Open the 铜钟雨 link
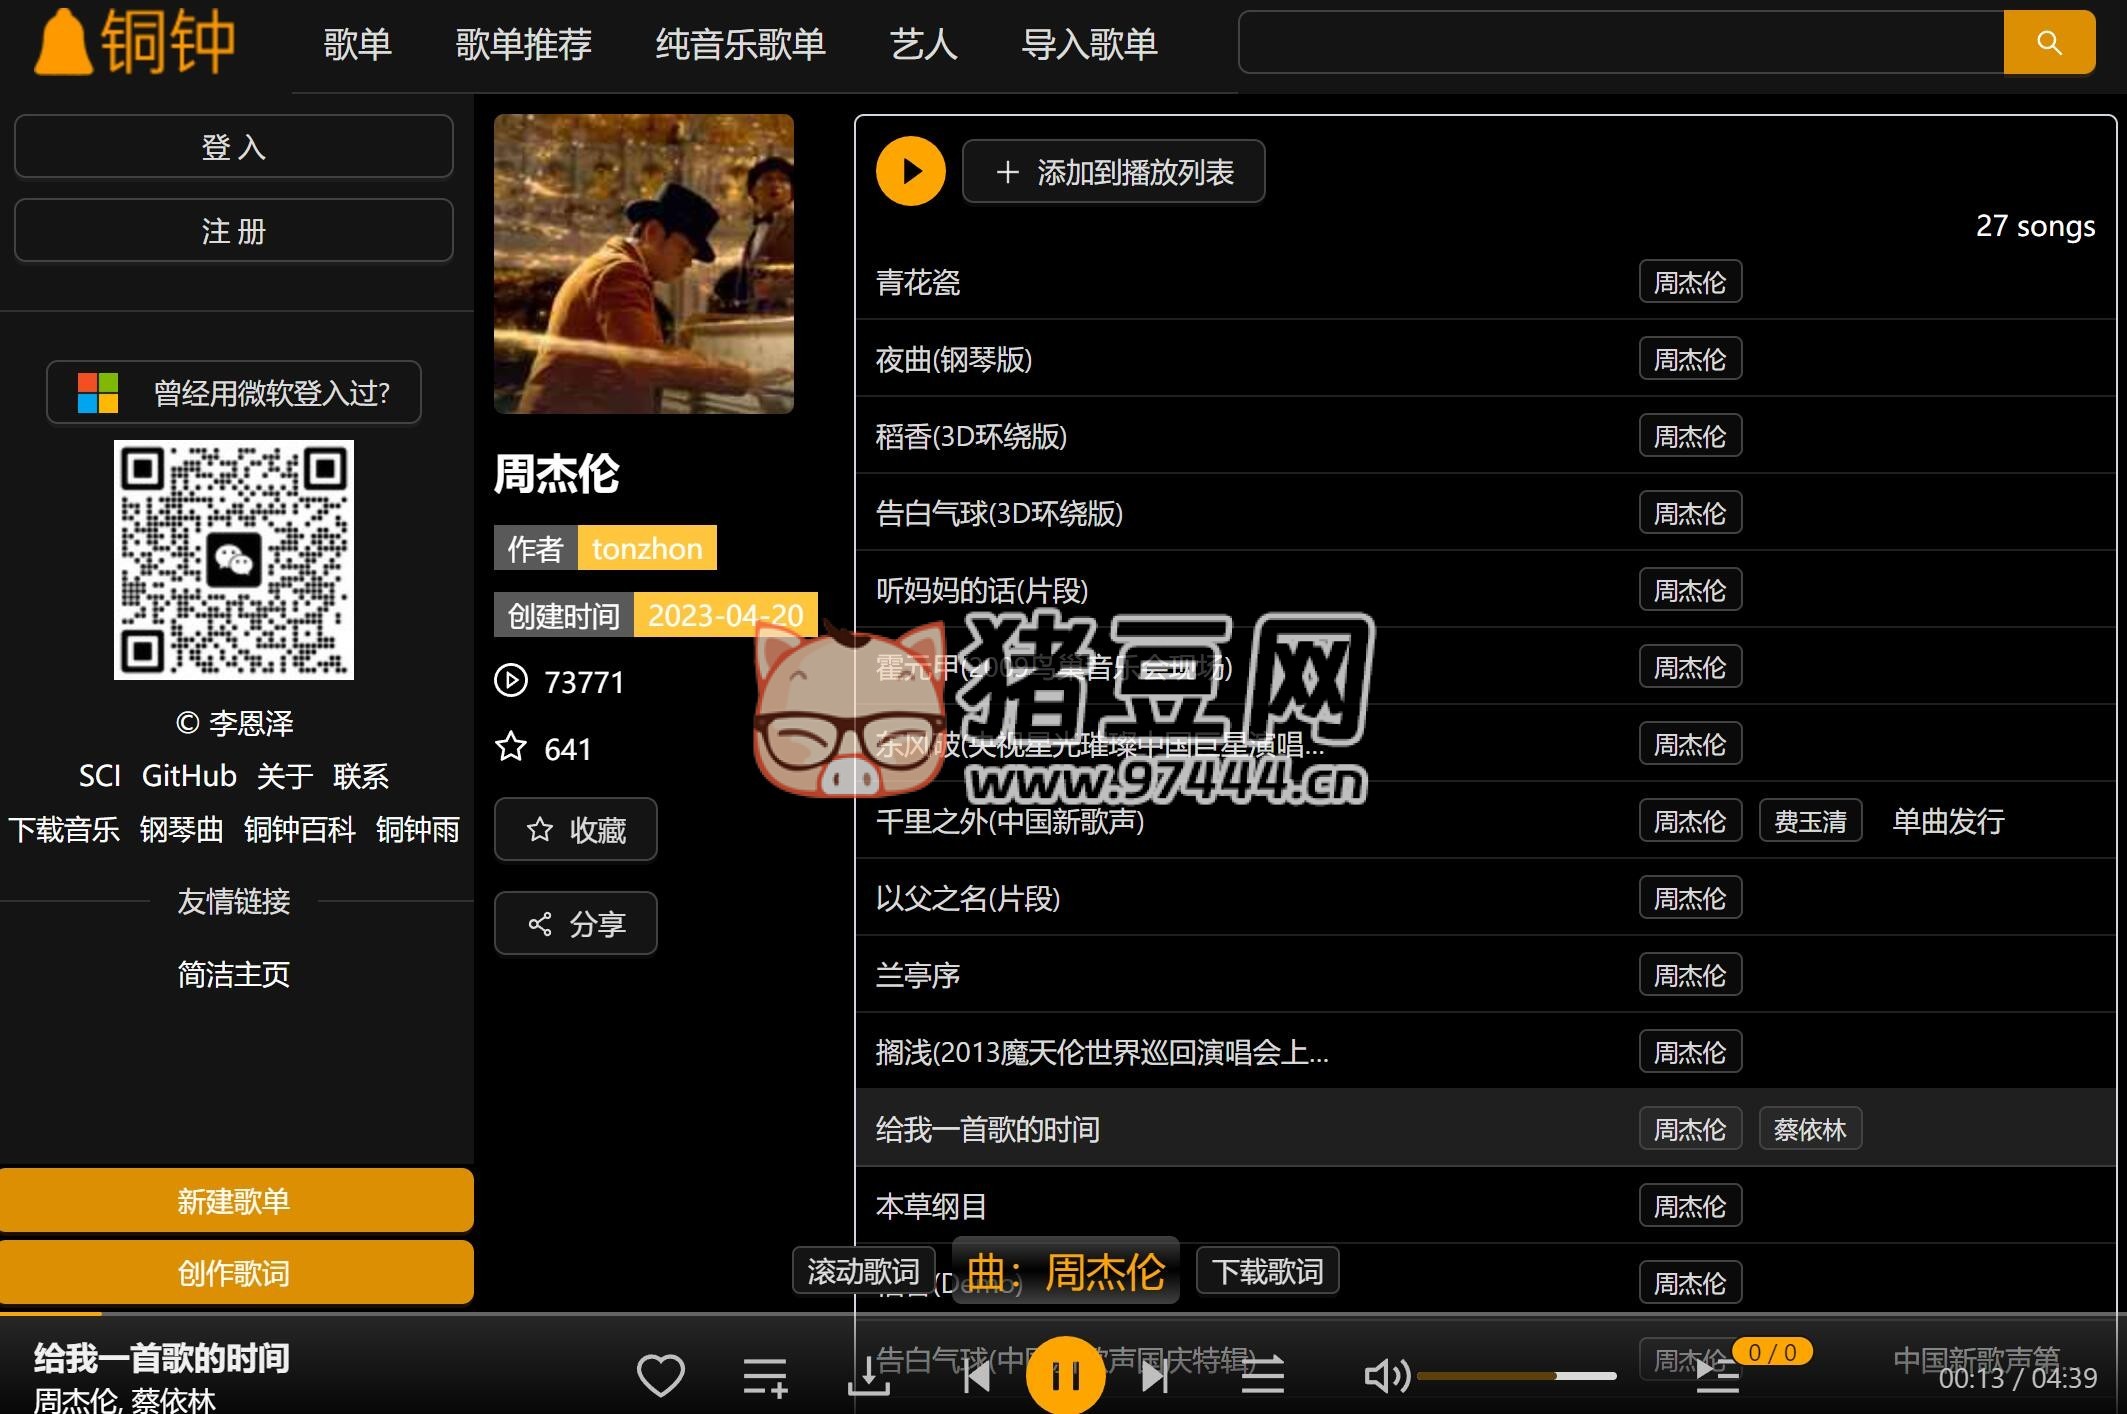The image size is (2127, 1414). tap(418, 829)
